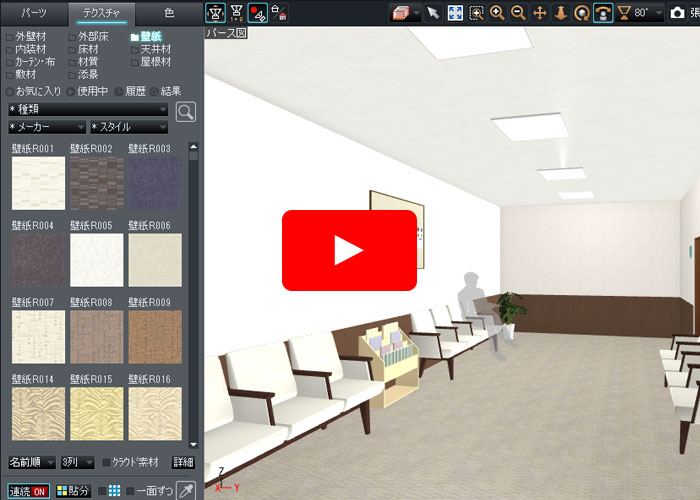Click the fit-to-view expand icon
This screenshot has width=700, height=500.
pos(455,13)
